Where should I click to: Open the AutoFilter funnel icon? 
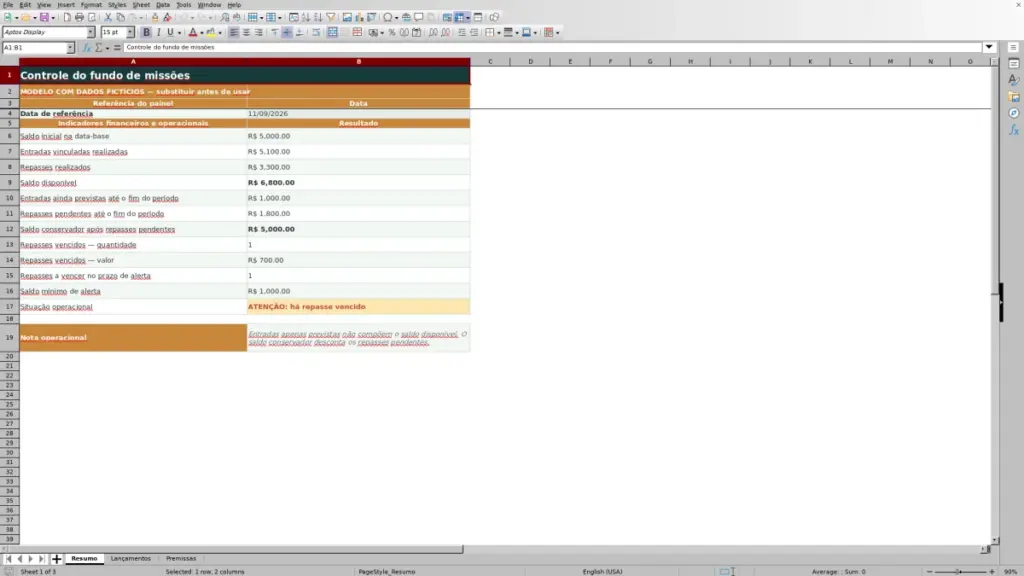tap(330, 18)
